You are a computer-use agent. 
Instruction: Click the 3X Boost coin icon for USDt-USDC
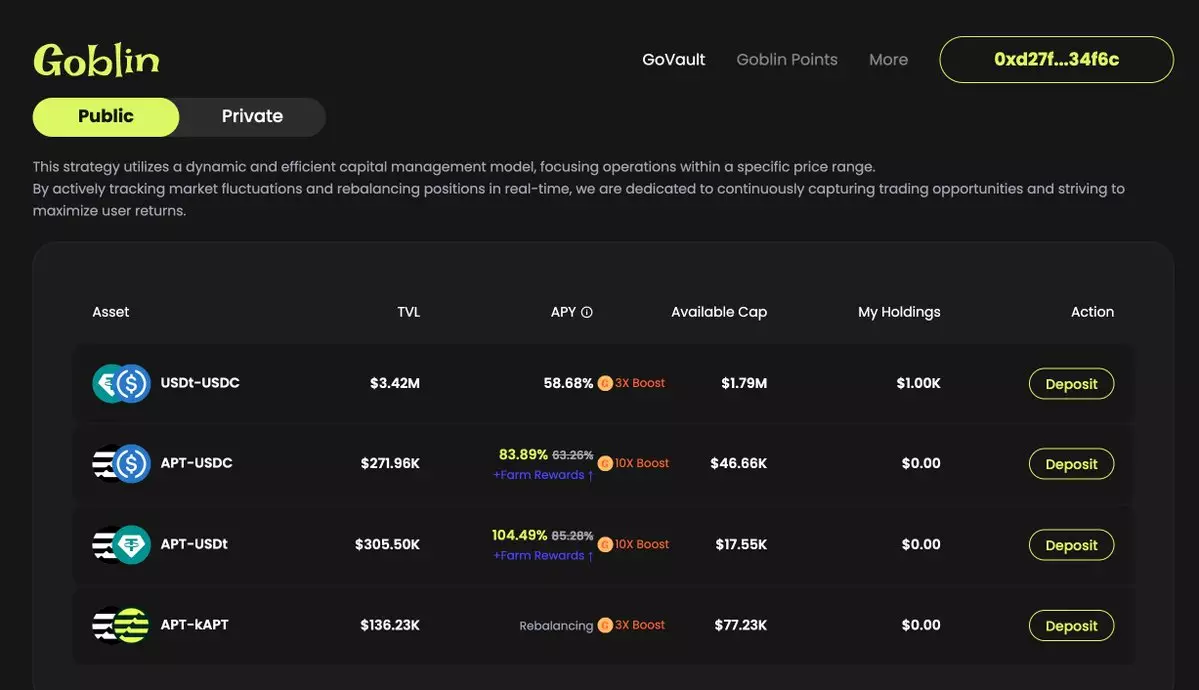point(605,383)
